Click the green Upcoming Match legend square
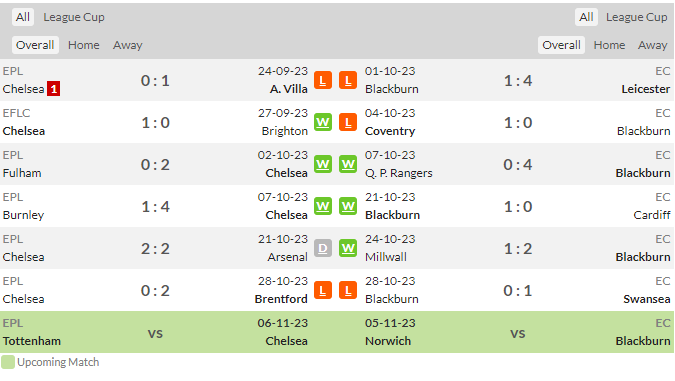The image size is (675, 381). [x=8, y=362]
